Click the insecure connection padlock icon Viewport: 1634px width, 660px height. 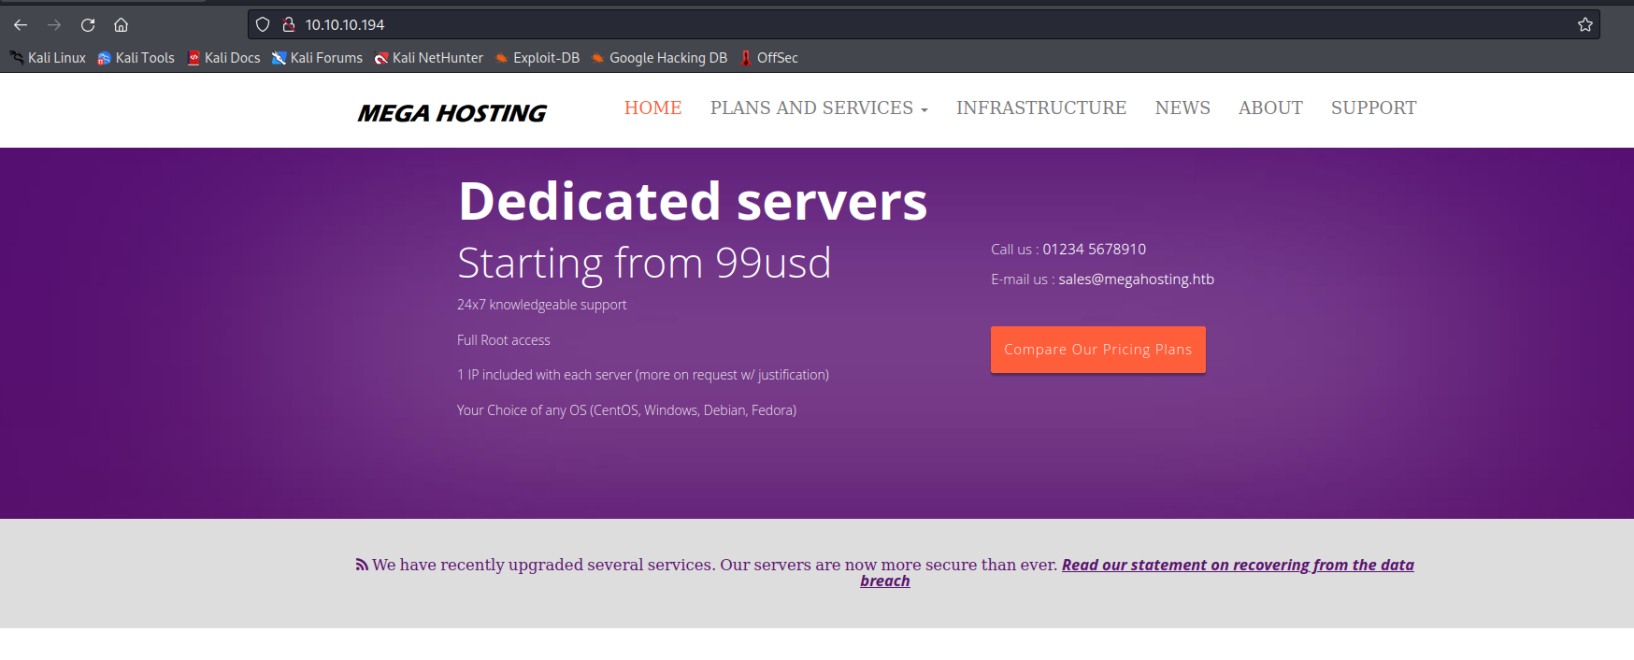tap(289, 25)
